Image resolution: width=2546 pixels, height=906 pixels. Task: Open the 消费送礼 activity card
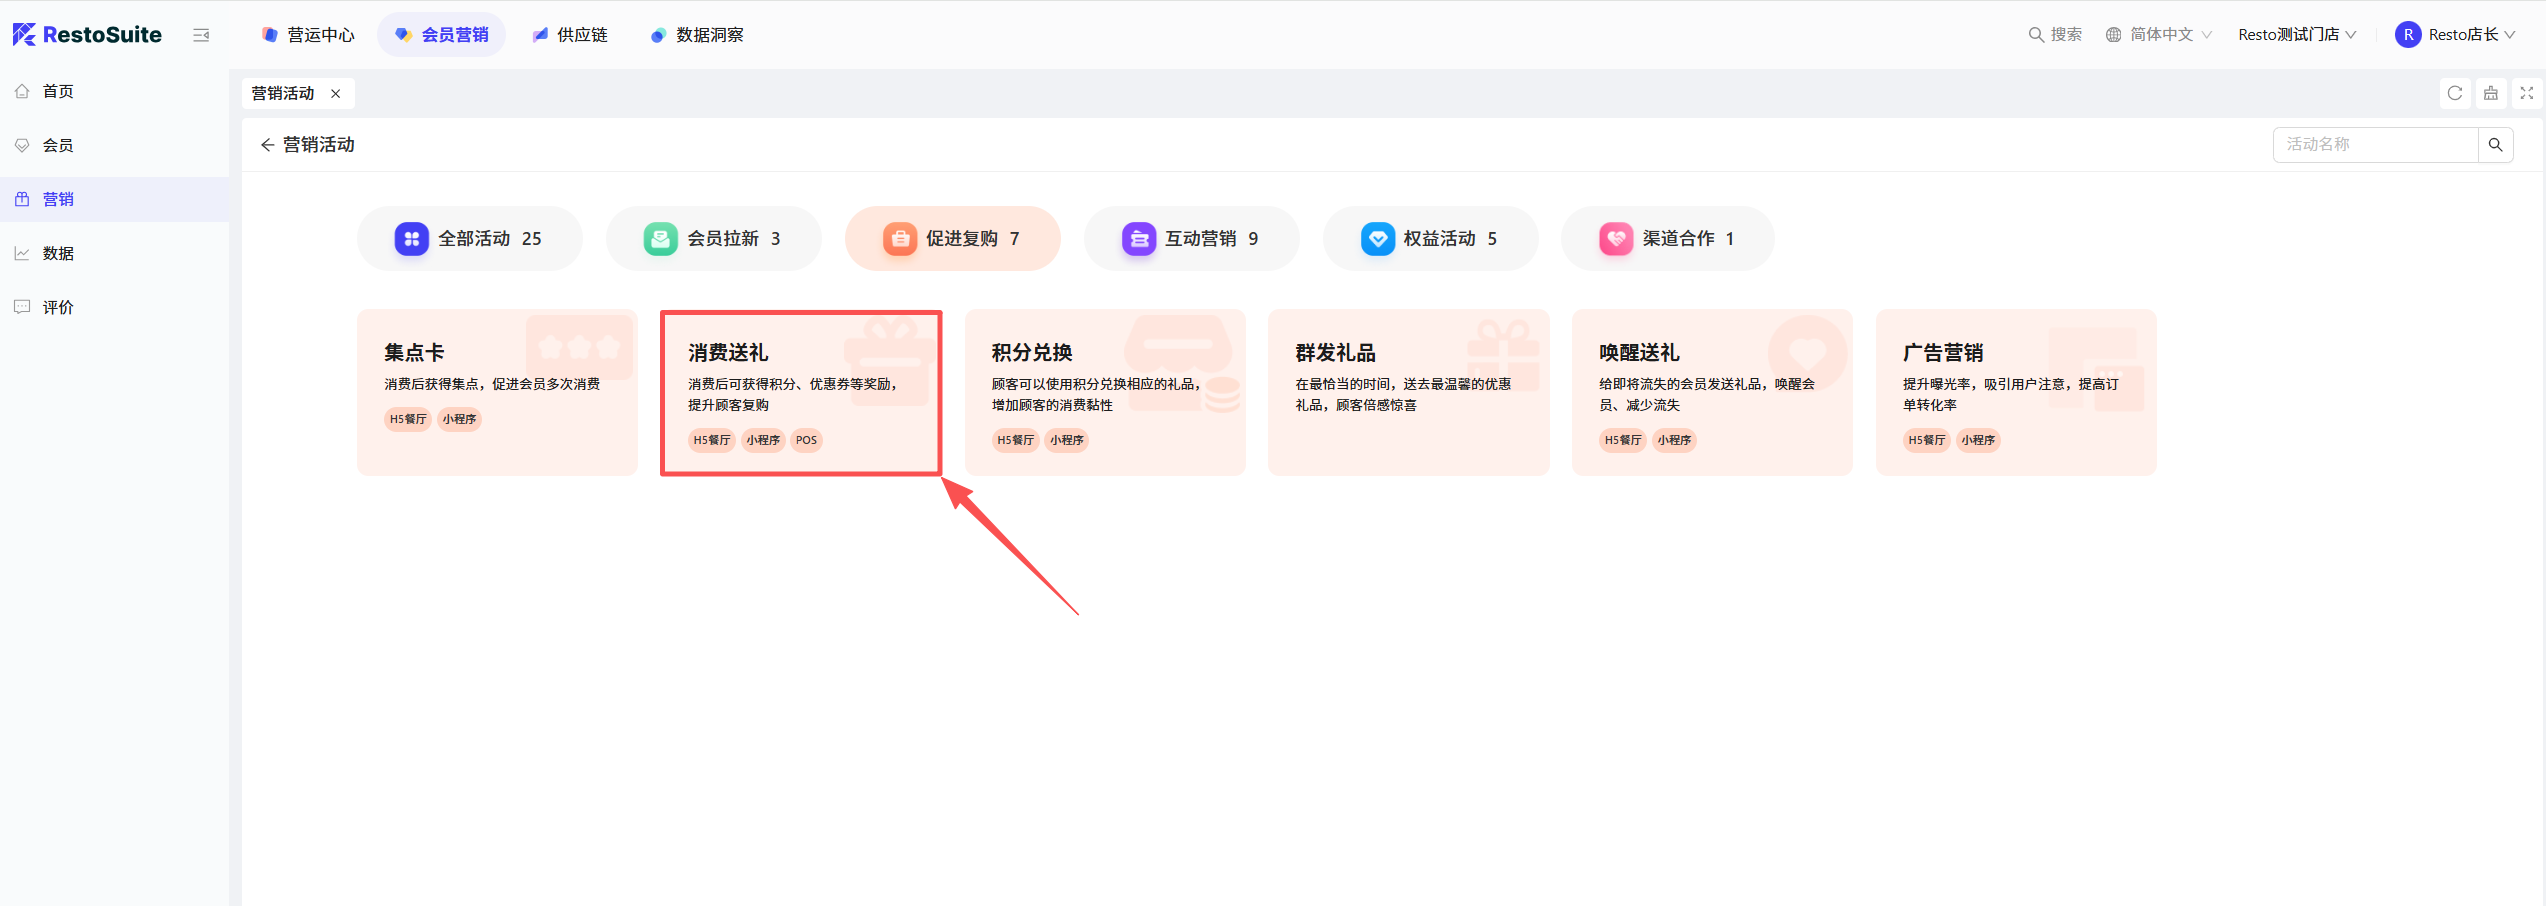pos(801,393)
